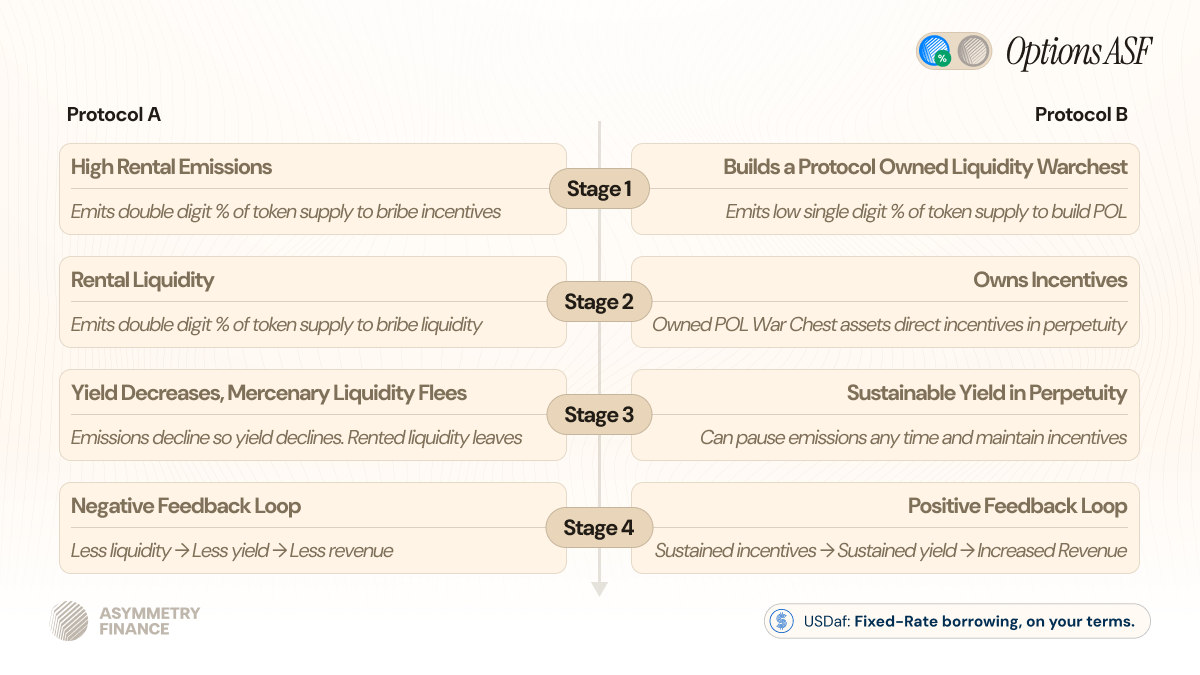This screenshot has height=675, width=1200.
Task: Click the Options ASF title text
Action: coord(1079,52)
